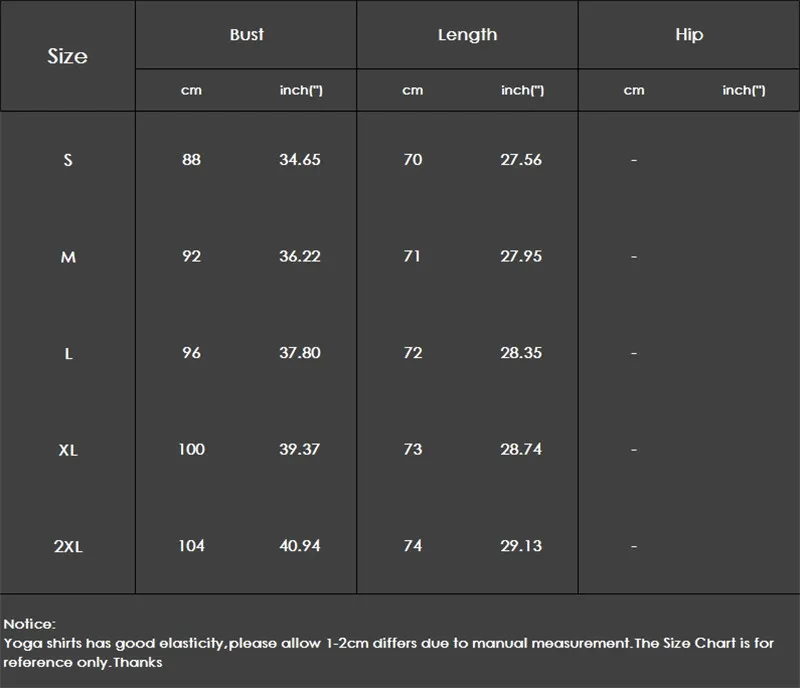Select bust value 40.94 inches
The width and height of the screenshot is (800, 688).
click(x=300, y=546)
